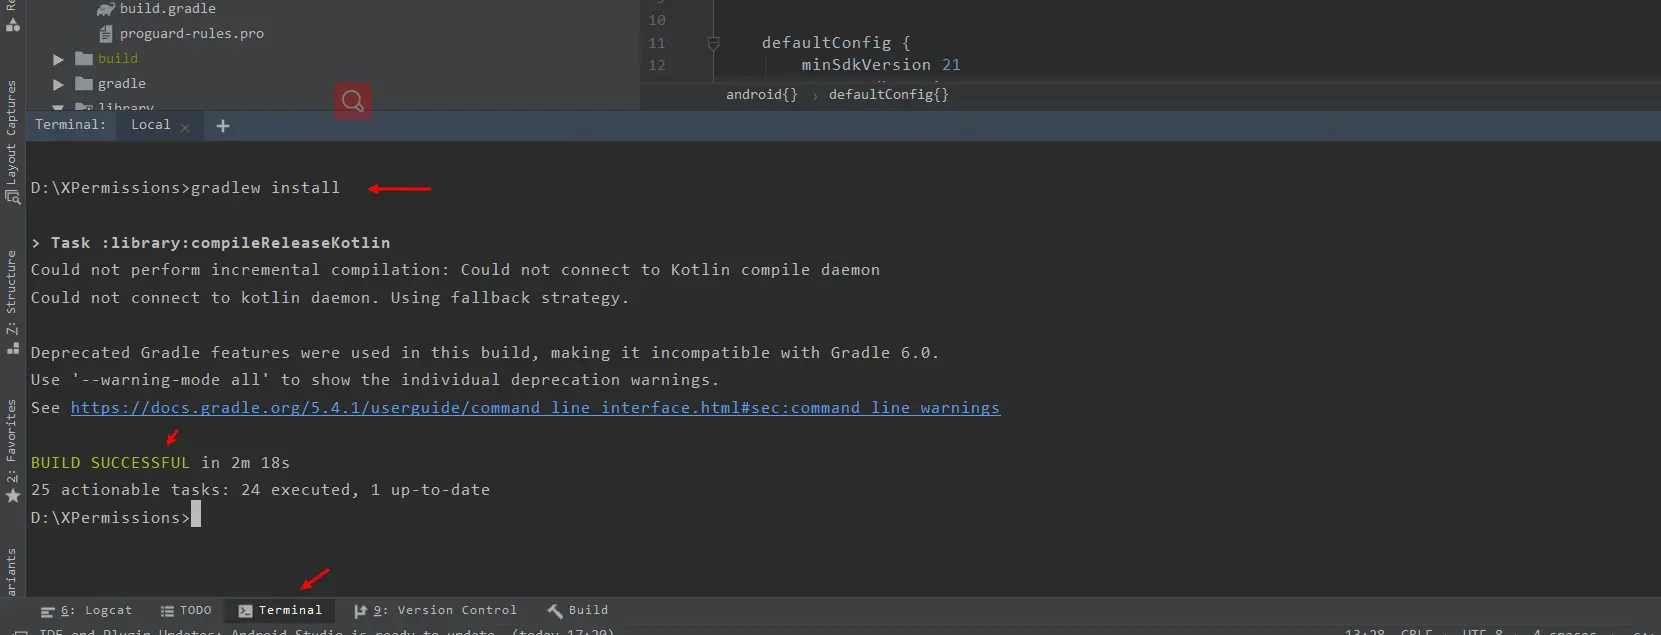
Task: Switch to the Local terminal tab
Action: (x=150, y=125)
